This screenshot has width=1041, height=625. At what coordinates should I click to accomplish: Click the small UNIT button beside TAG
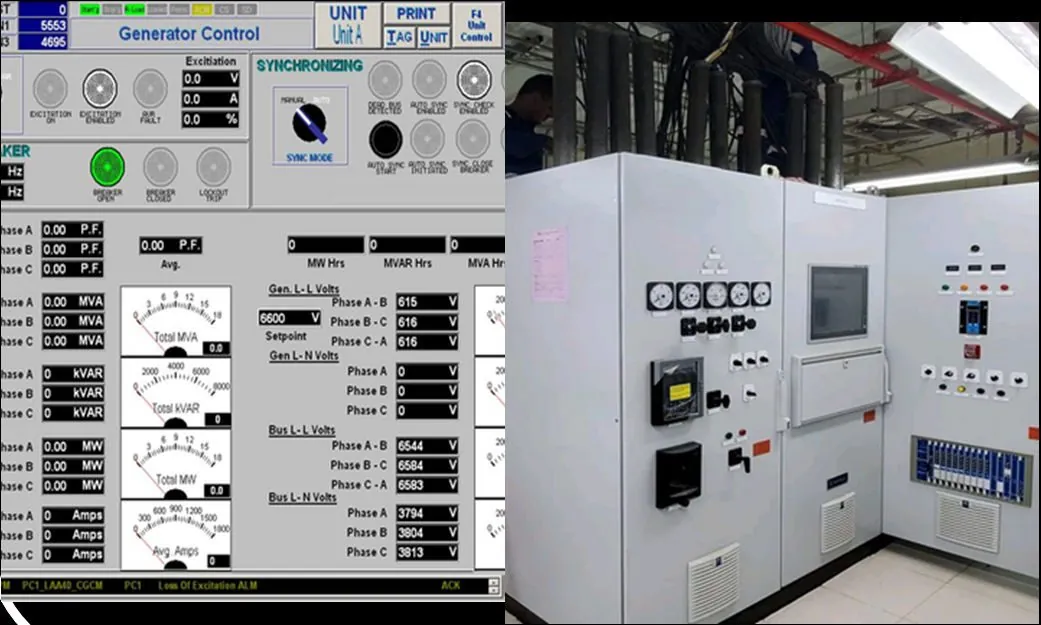pyautogui.click(x=434, y=37)
